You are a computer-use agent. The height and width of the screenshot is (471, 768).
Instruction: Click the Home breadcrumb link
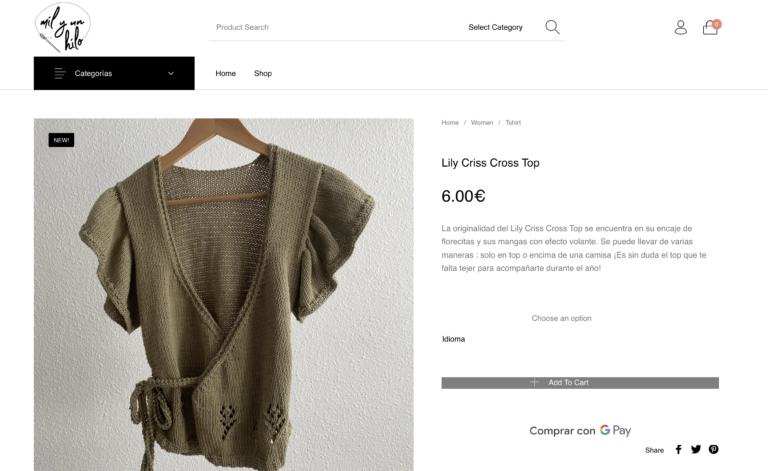(x=450, y=122)
